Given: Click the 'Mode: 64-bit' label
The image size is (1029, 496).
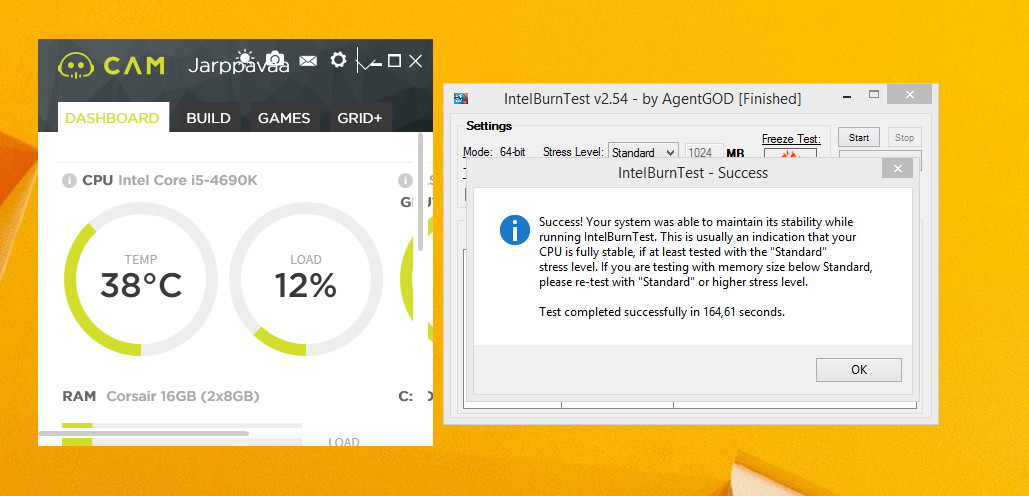Looking at the screenshot, I should coord(494,152).
